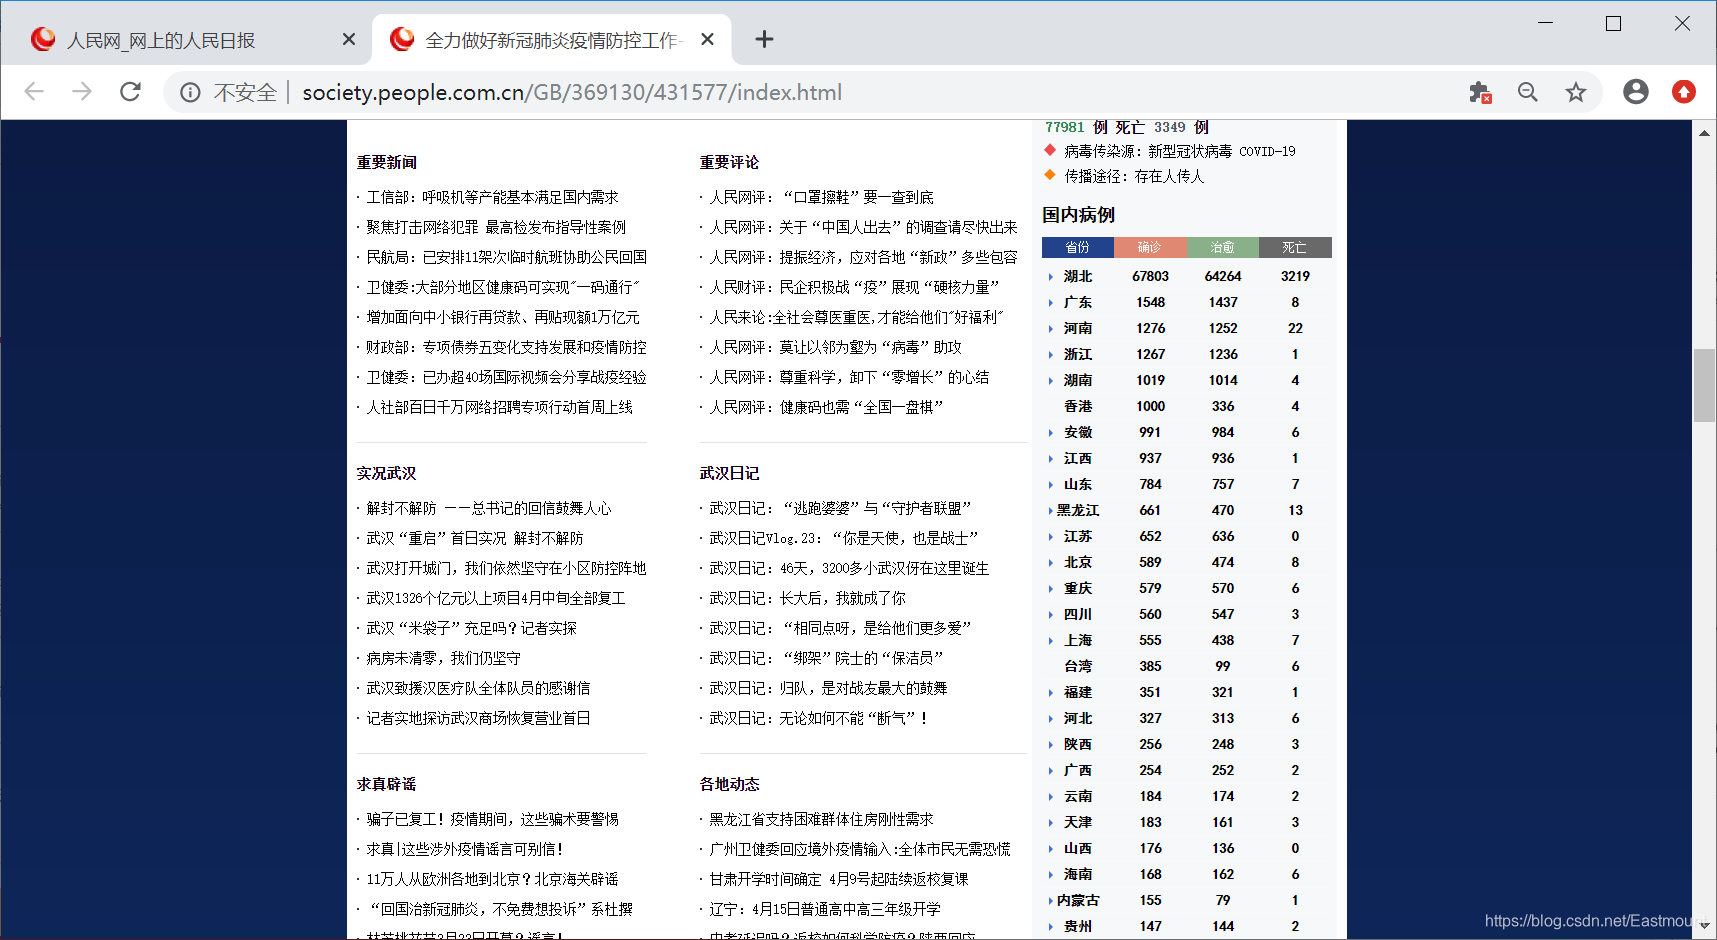This screenshot has width=1717, height=940.
Task: Click the 国内病例 heading
Action: coord(1078,215)
